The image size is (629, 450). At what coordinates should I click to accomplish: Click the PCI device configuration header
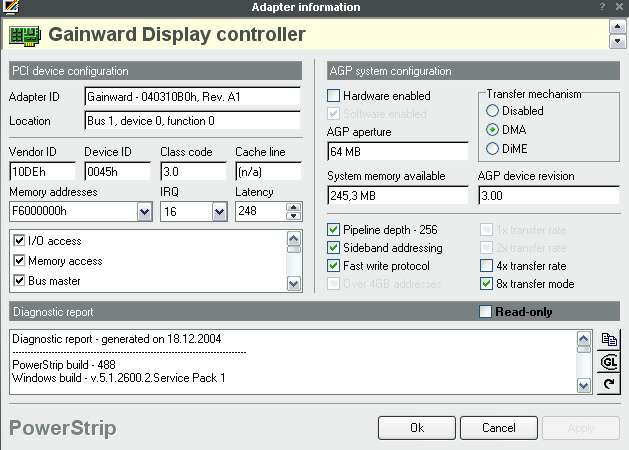[x=155, y=71]
